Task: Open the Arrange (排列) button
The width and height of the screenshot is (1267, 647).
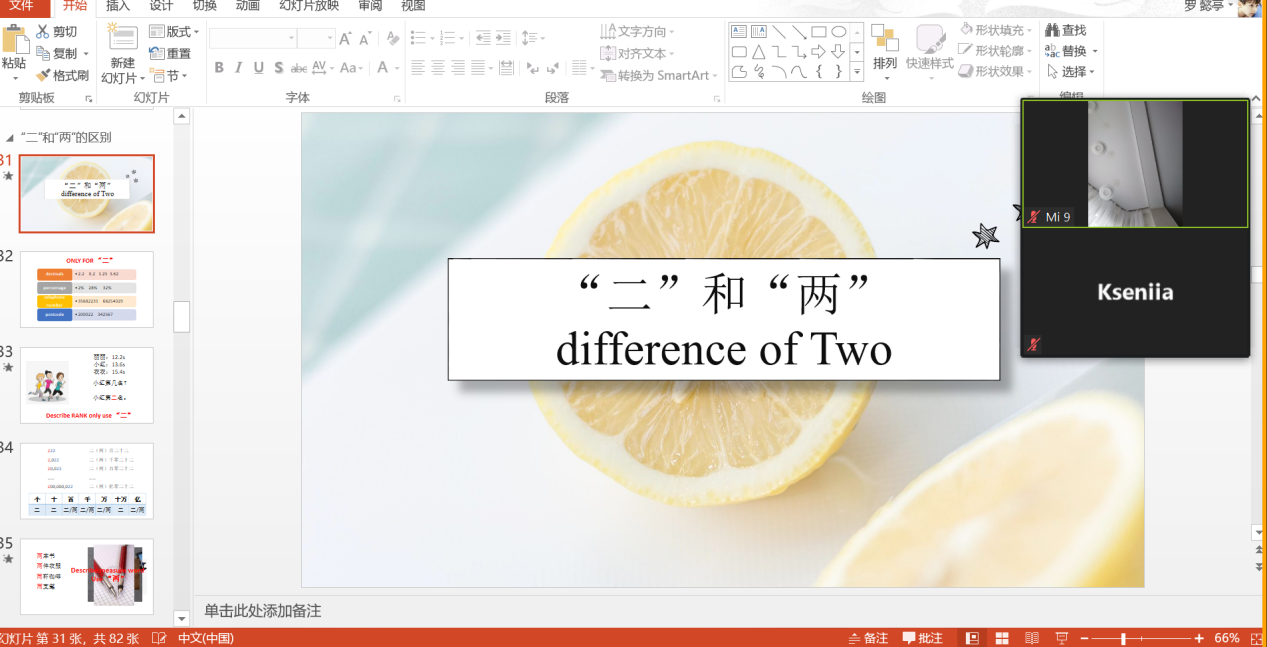Action: (885, 50)
